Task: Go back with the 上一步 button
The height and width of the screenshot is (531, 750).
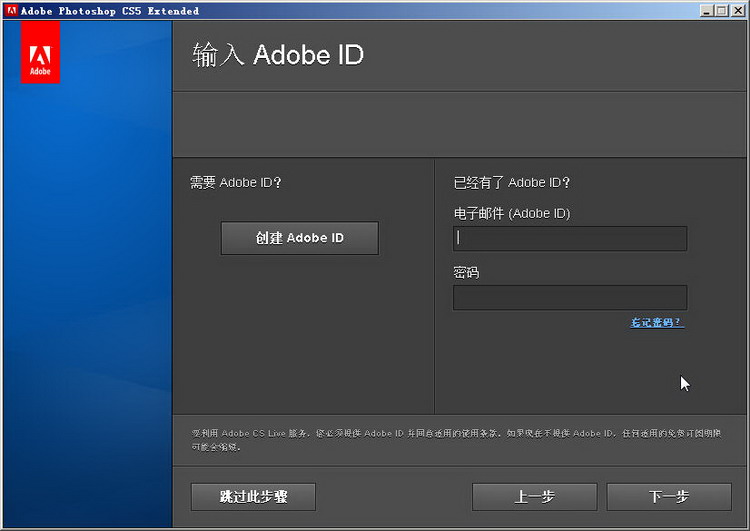Action: pyautogui.click(x=534, y=497)
